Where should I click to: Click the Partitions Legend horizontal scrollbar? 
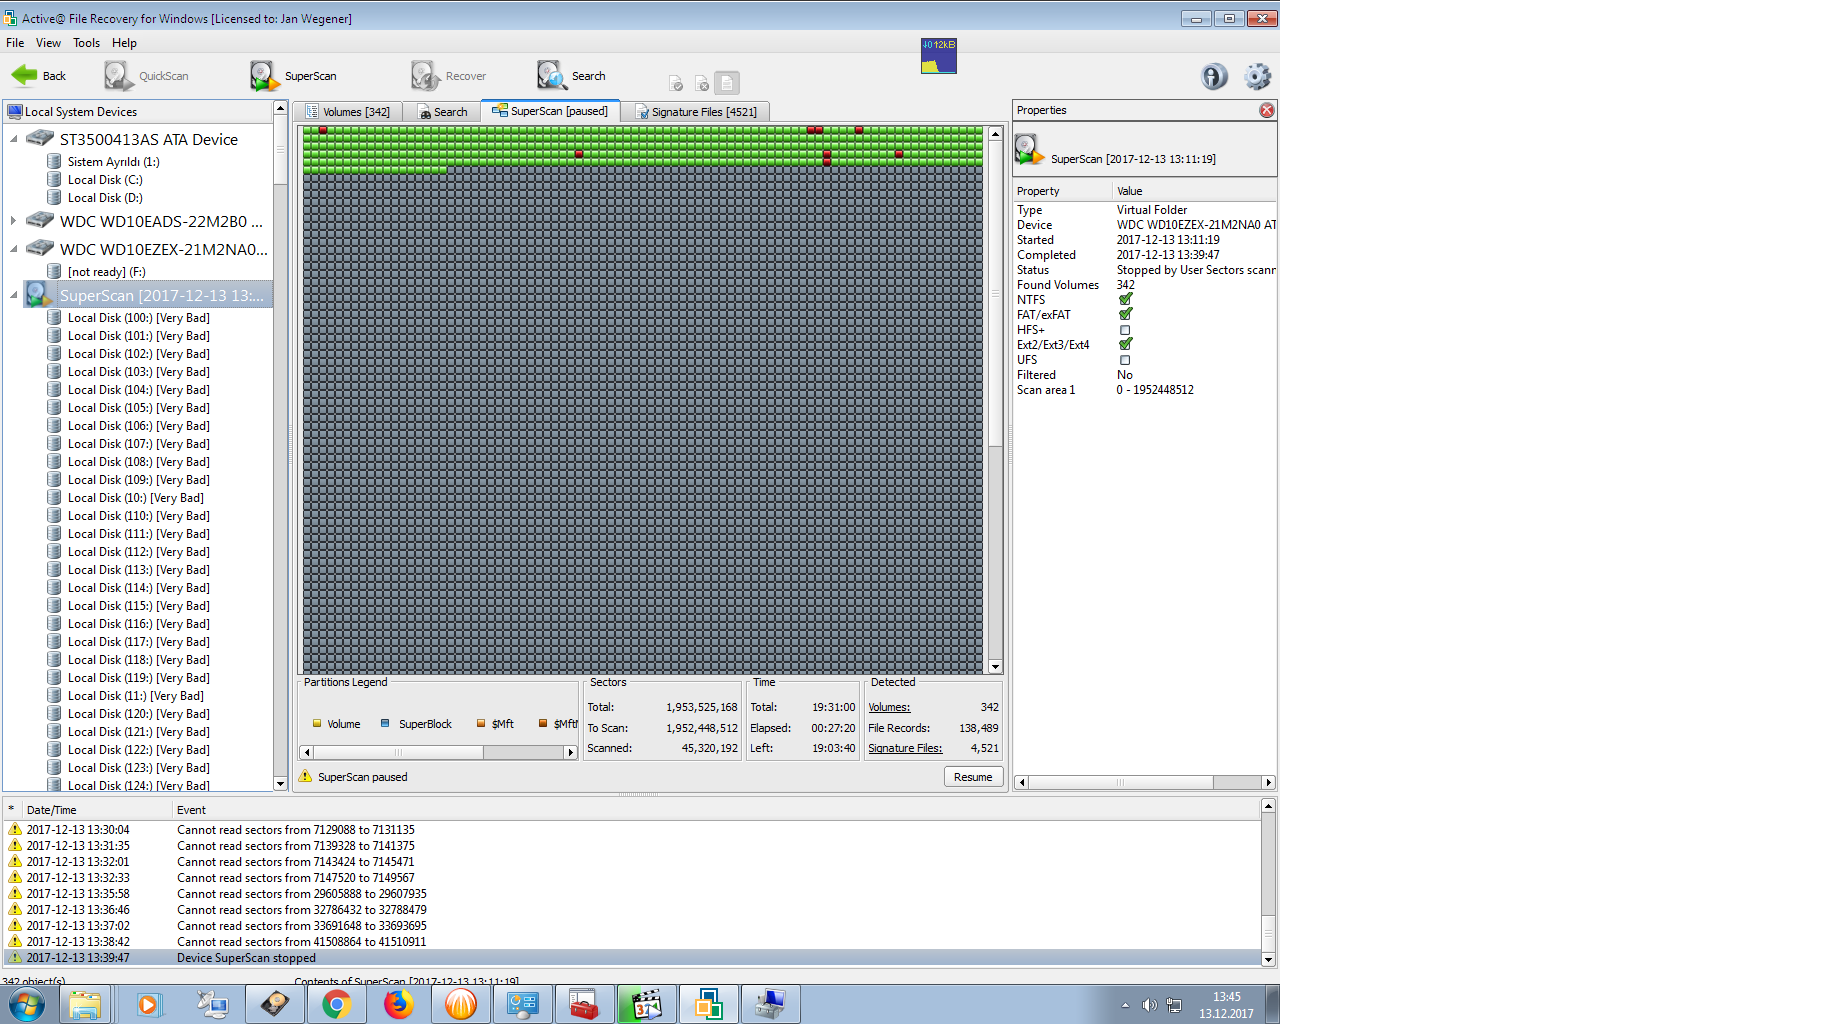point(438,753)
